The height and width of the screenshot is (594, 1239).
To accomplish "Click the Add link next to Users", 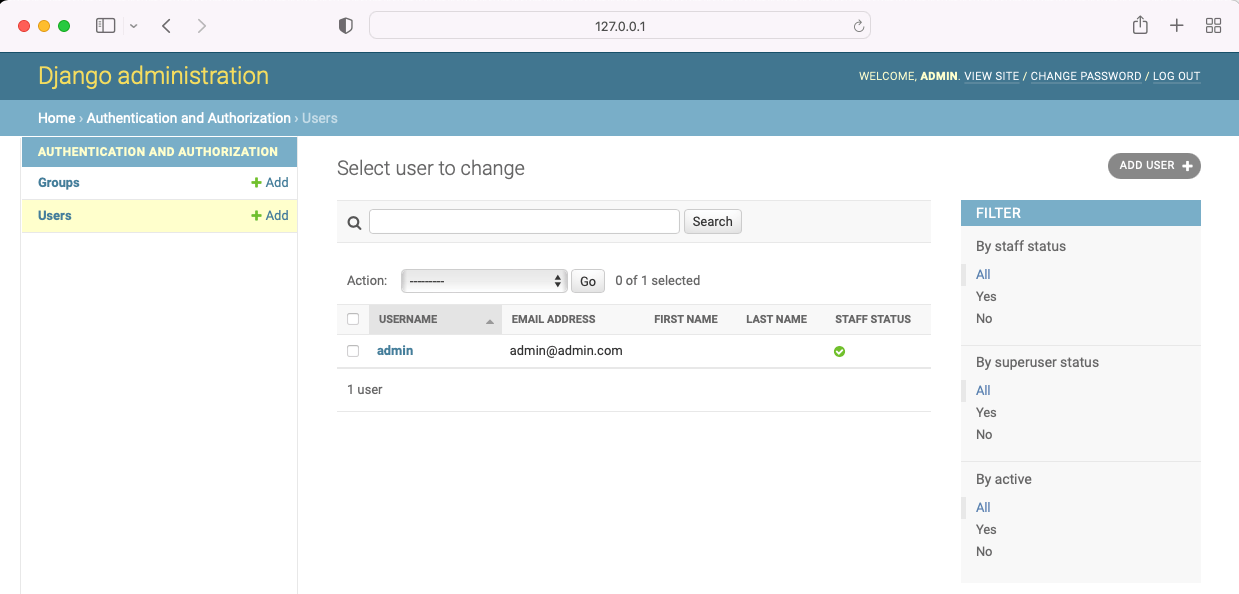I will click(270, 216).
